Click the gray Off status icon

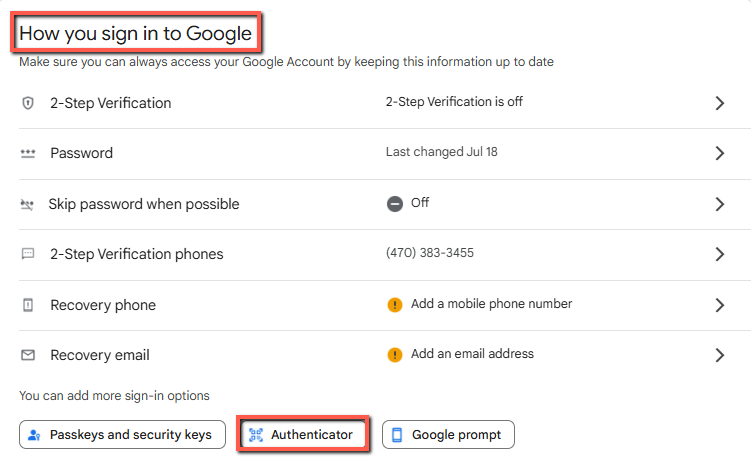pyautogui.click(x=395, y=203)
